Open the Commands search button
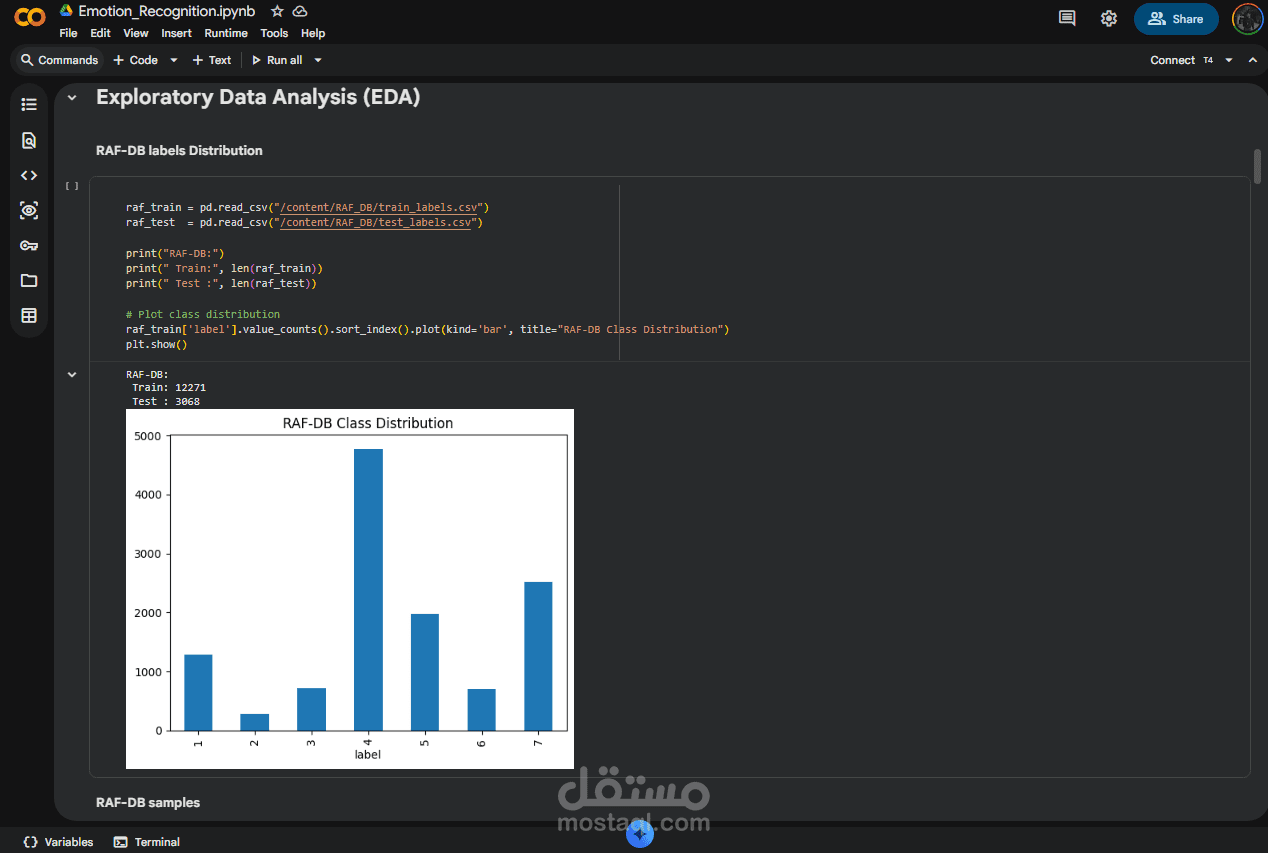 tap(60, 60)
